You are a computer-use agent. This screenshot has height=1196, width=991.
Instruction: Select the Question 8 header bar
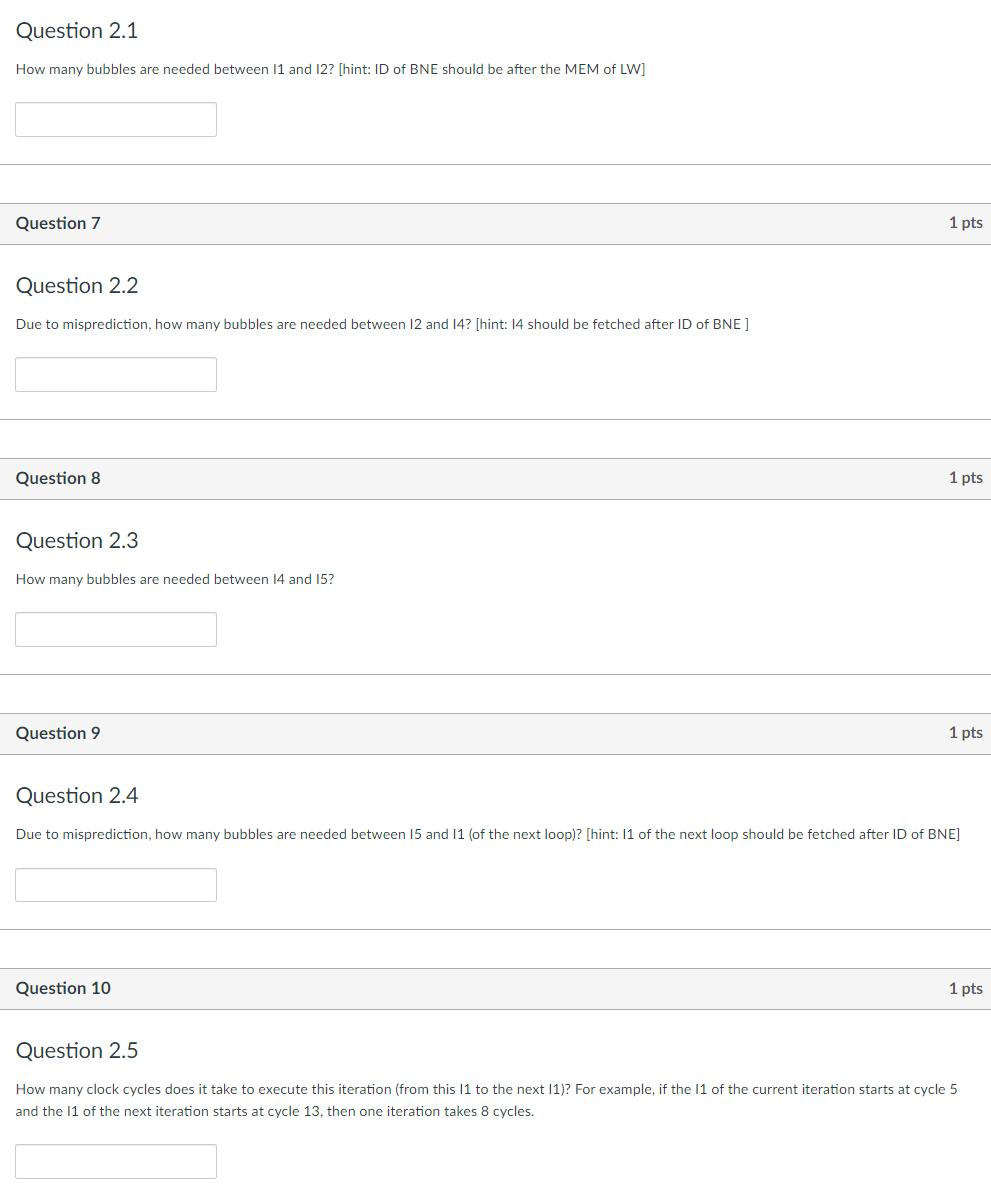[495, 478]
